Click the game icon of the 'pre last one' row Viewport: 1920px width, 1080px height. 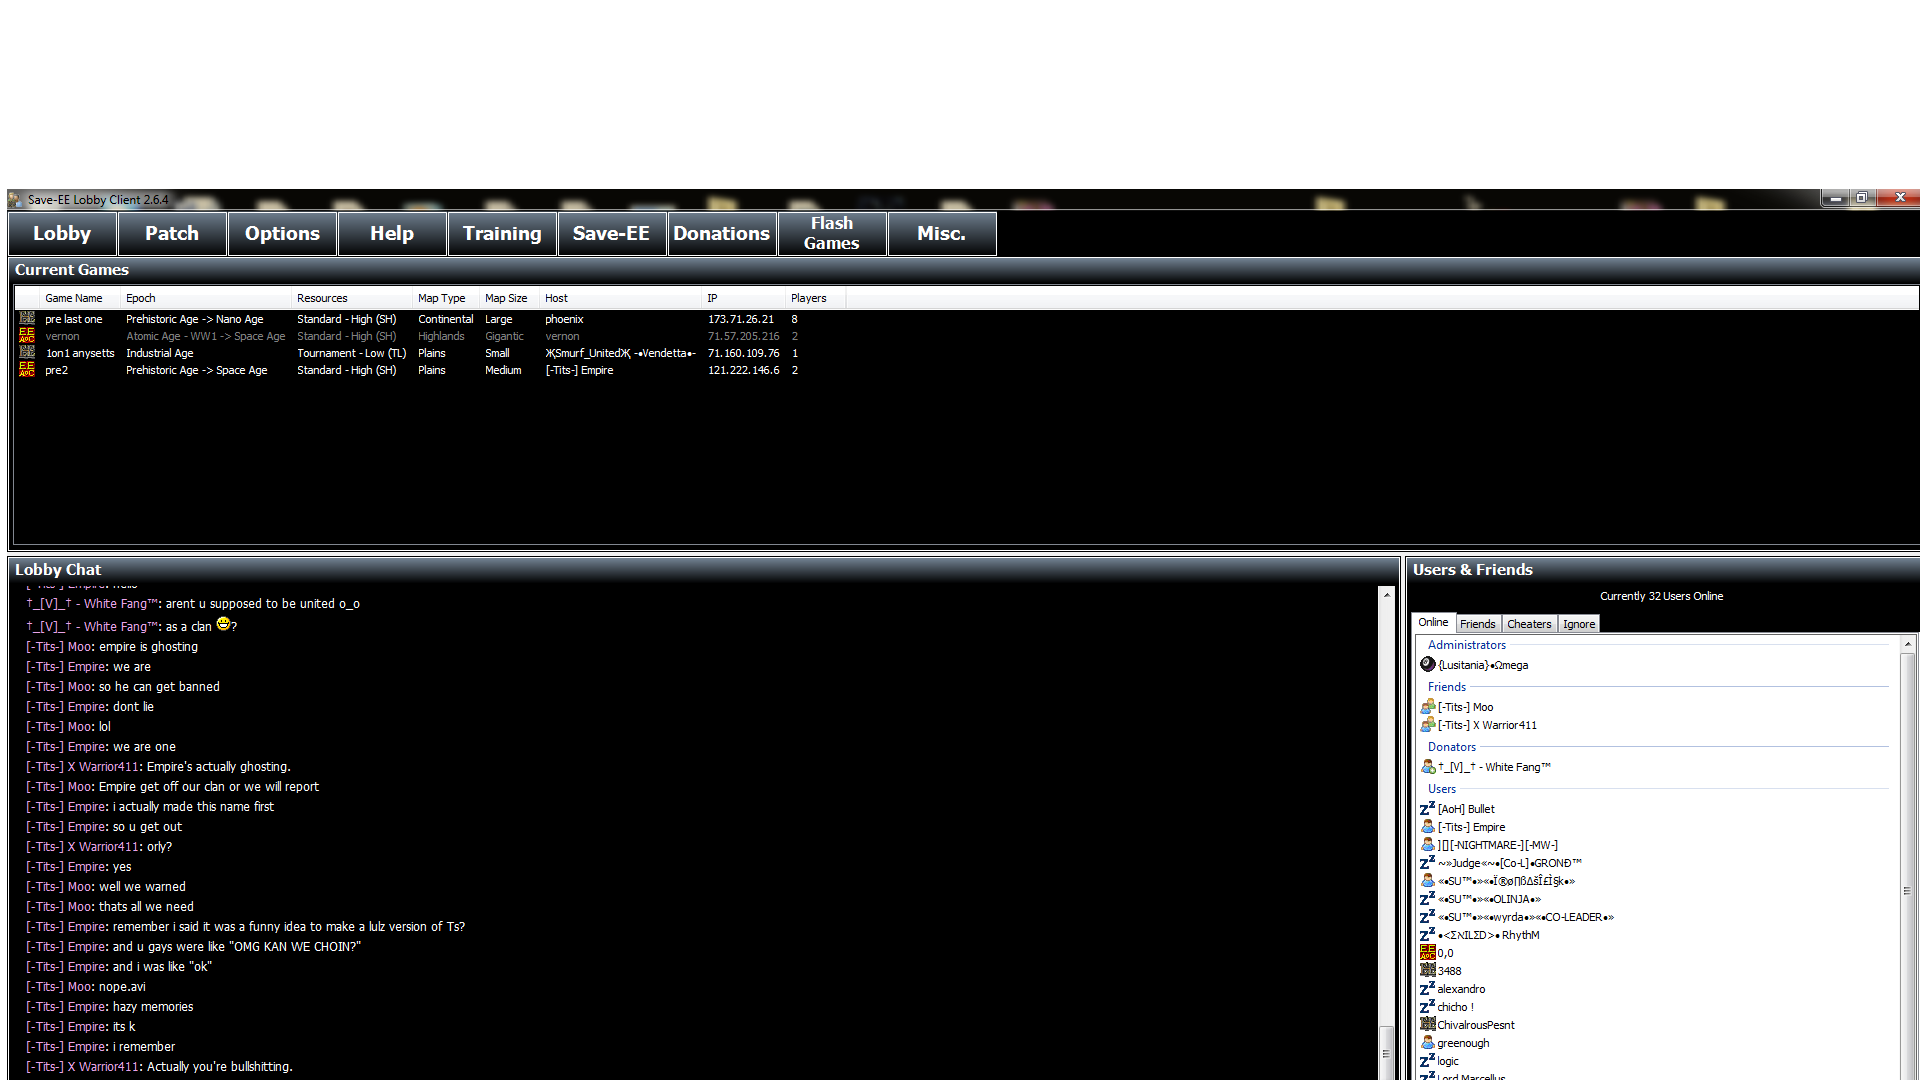[x=27, y=319]
